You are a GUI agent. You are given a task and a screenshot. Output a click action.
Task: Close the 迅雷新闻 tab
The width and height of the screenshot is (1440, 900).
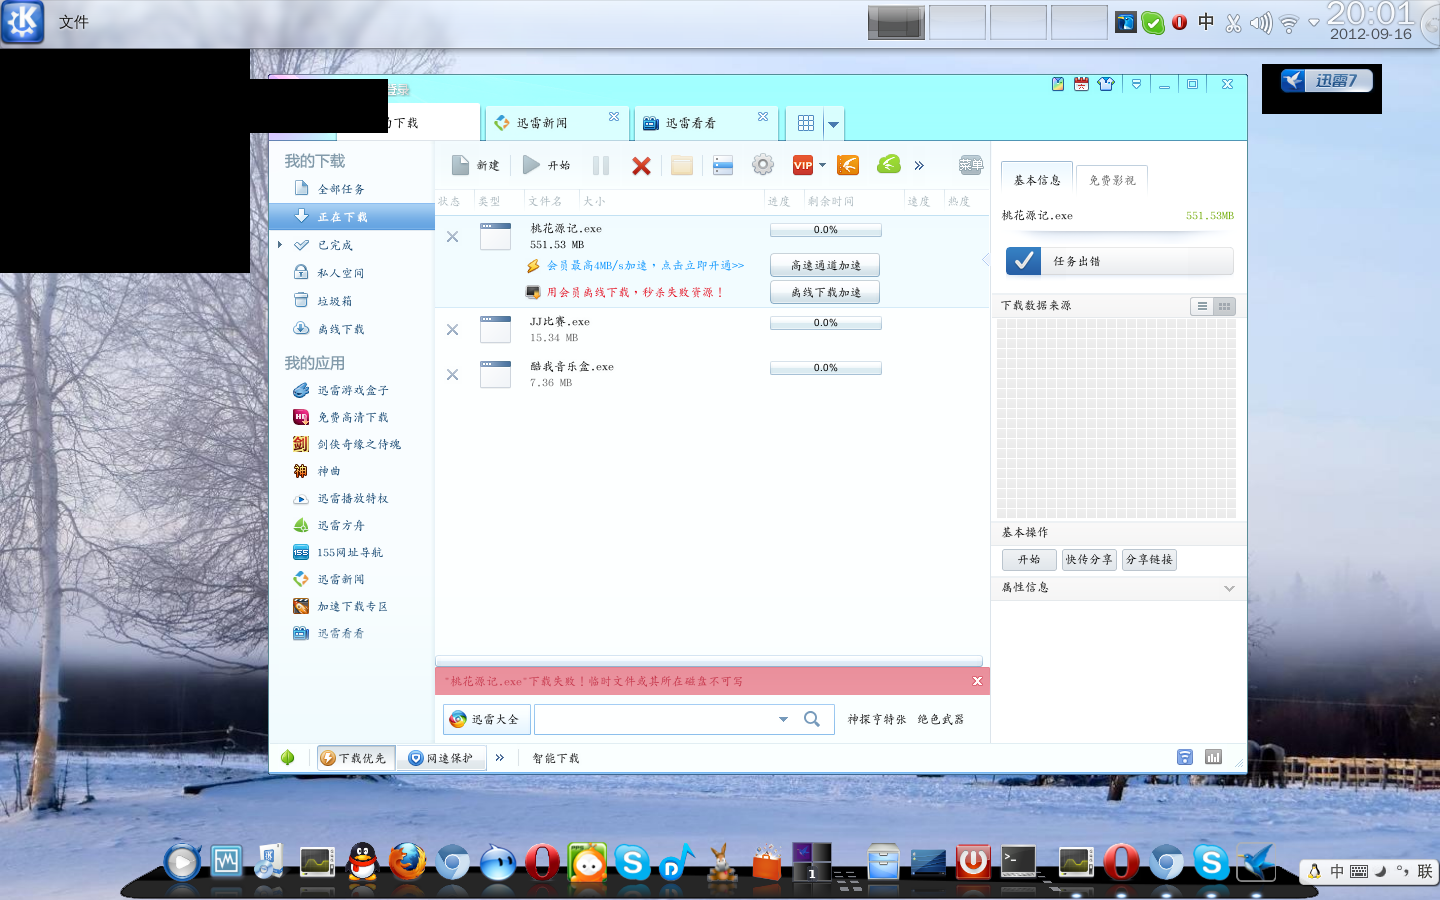pyautogui.click(x=614, y=117)
